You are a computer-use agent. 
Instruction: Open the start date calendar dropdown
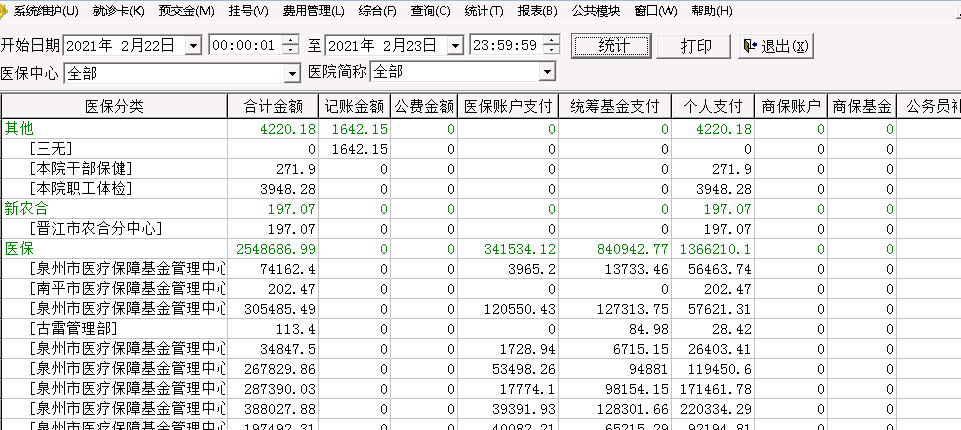tap(194, 45)
